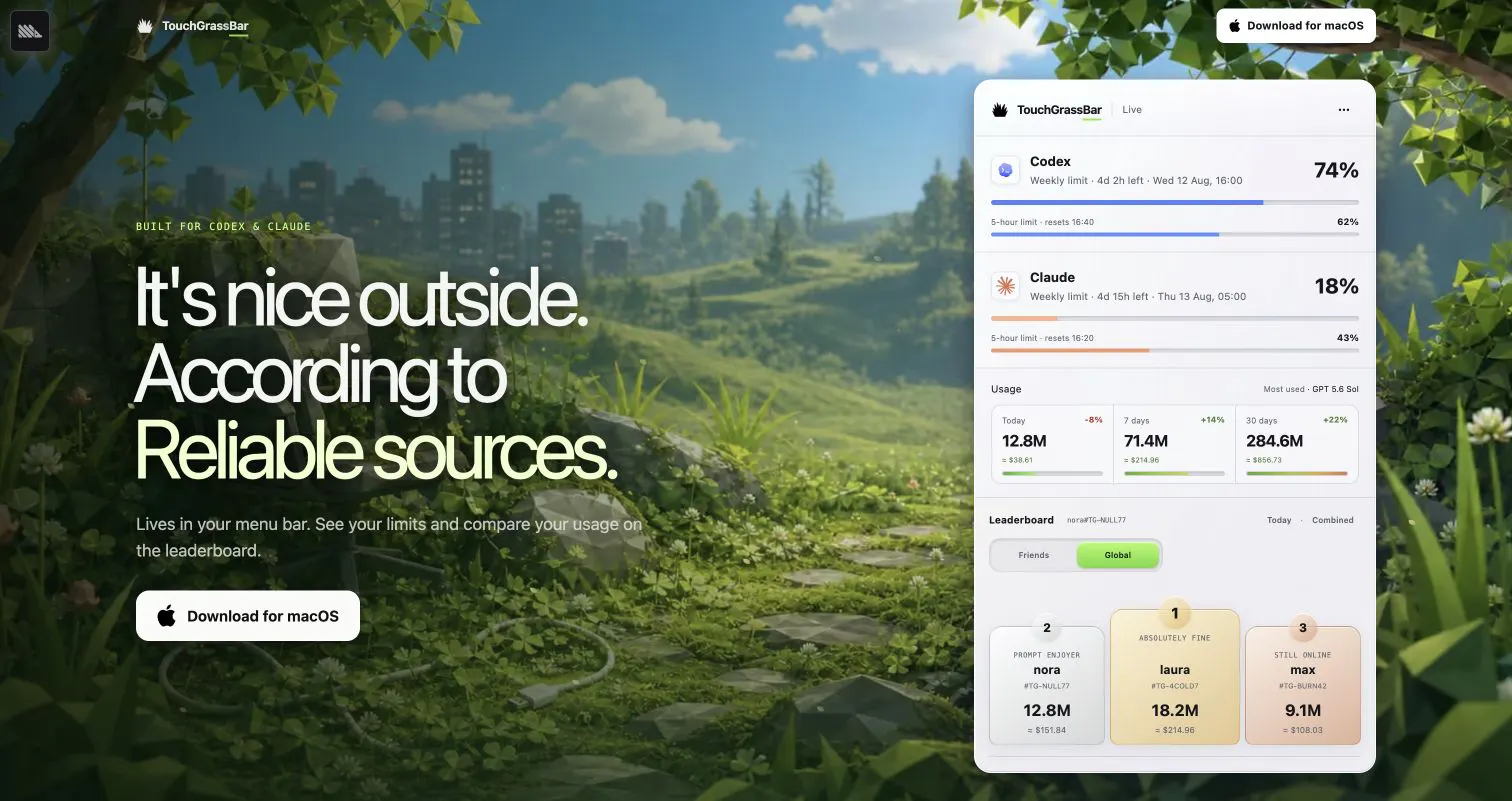
Task: Click the +22% change for 30 days
Action: (x=1335, y=420)
